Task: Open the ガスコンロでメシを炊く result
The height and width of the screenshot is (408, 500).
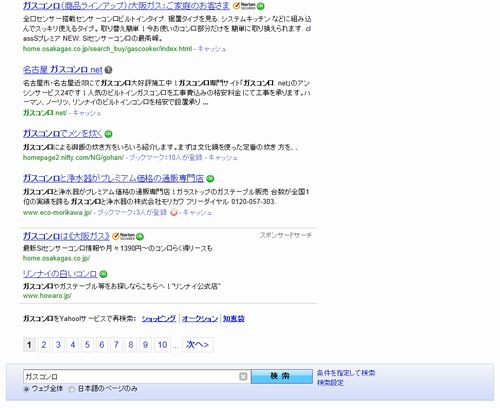Action: click(63, 134)
